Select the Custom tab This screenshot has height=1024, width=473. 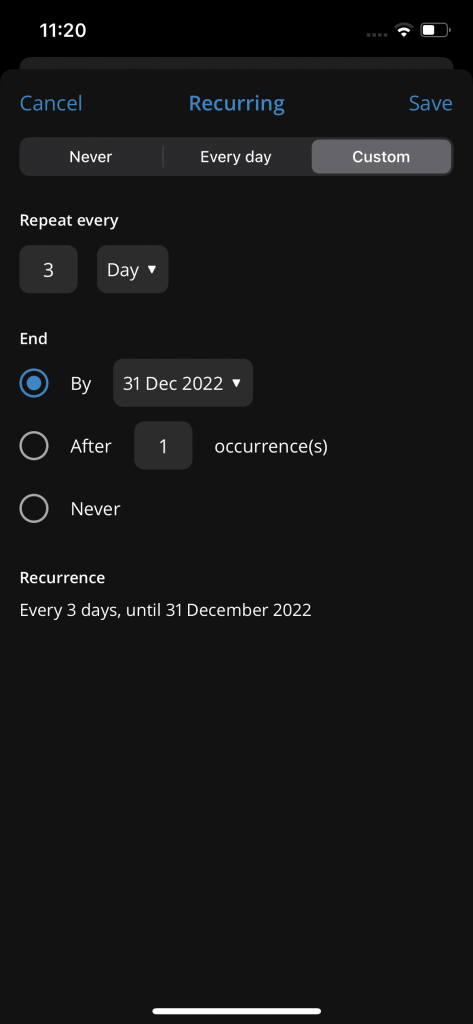click(381, 157)
